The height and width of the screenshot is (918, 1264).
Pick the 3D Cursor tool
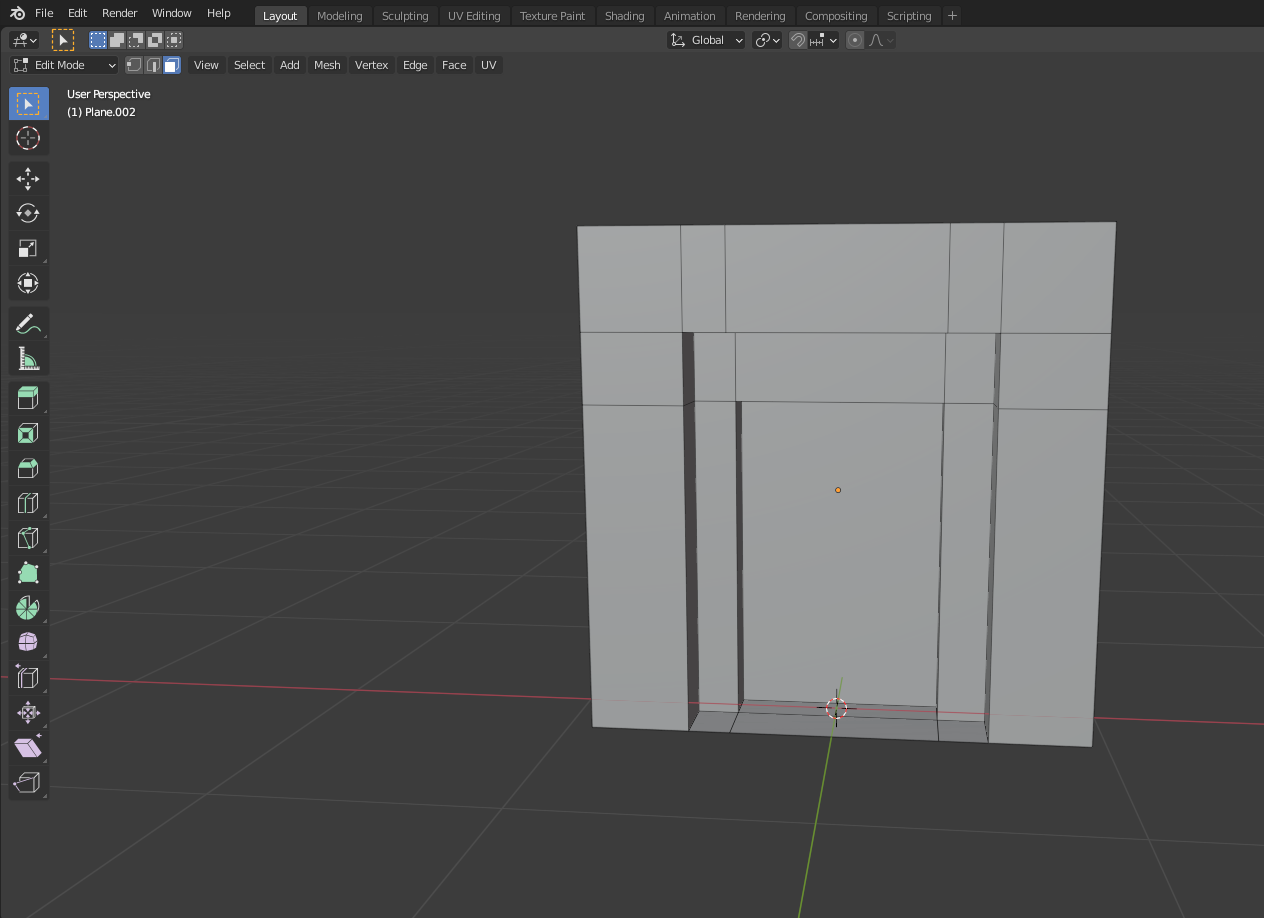tap(28, 138)
